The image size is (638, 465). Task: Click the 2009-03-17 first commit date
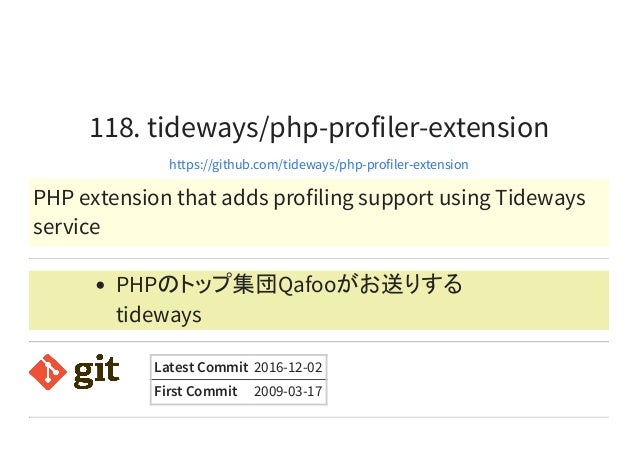click(x=288, y=391)
